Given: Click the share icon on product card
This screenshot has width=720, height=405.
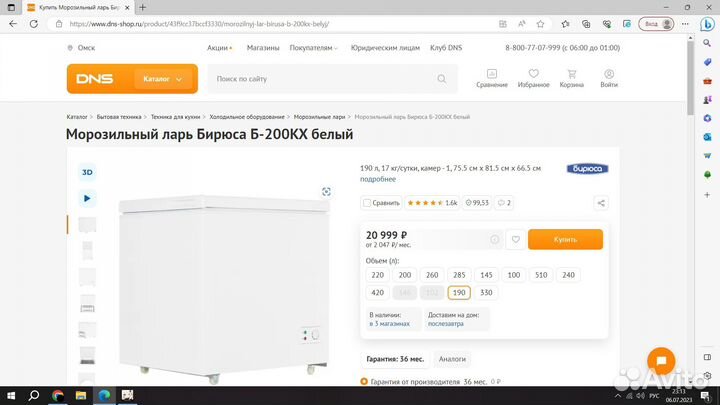Looking at the screenshot, I should pos(601,203).
